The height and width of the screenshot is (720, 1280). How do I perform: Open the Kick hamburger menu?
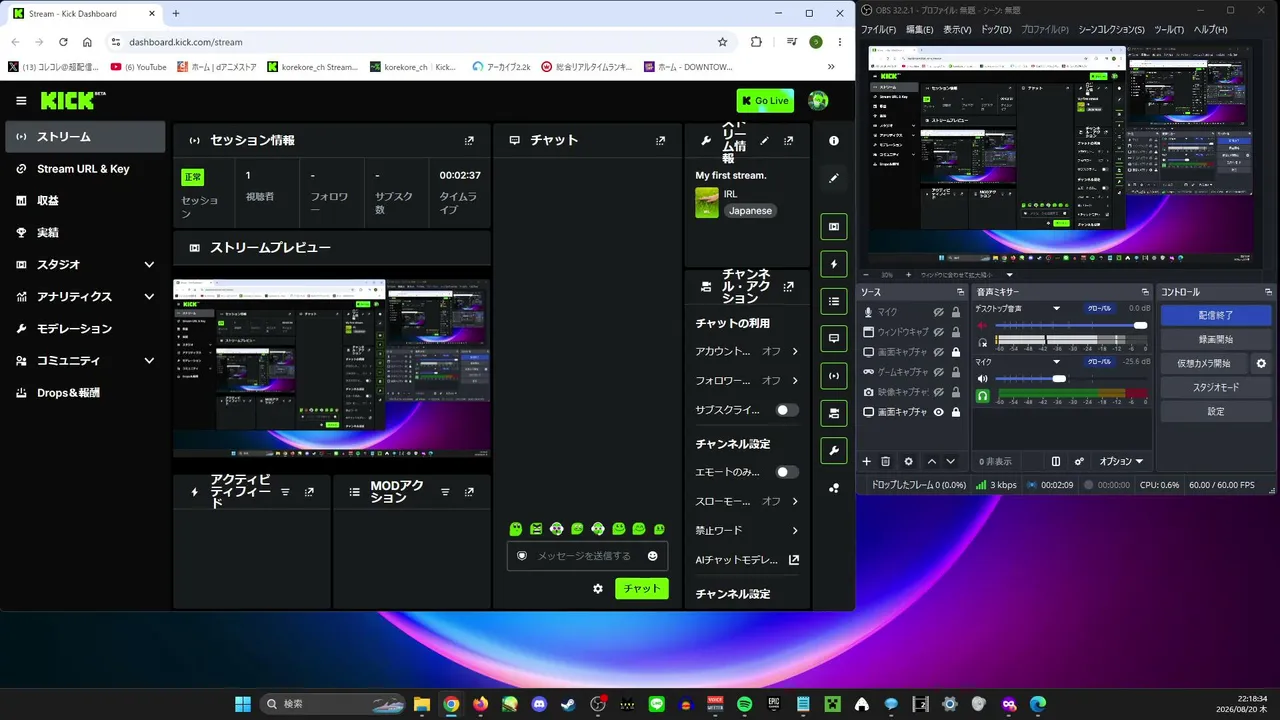tap(21, 101)
